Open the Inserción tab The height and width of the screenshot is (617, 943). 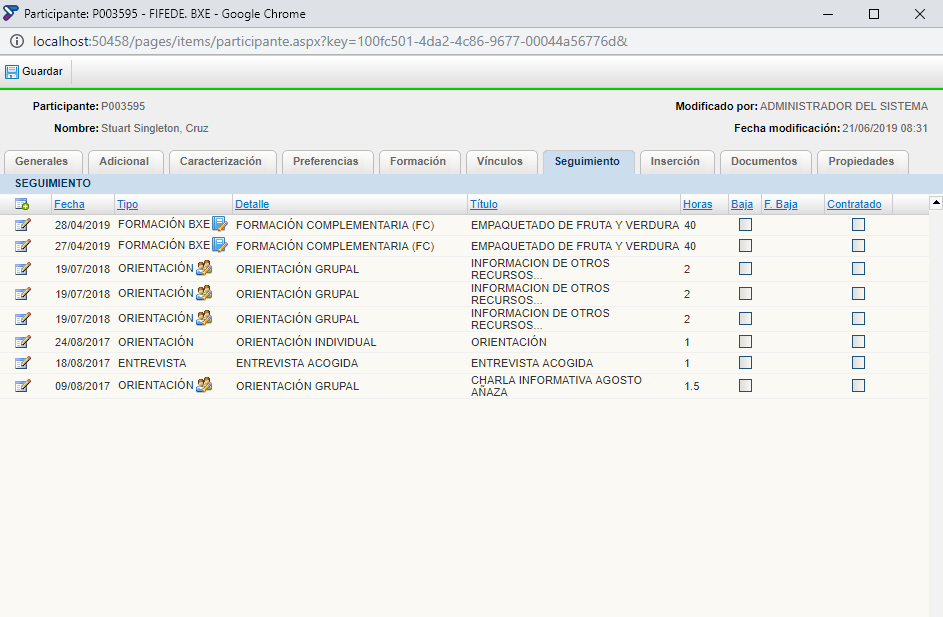pos(676,162)
